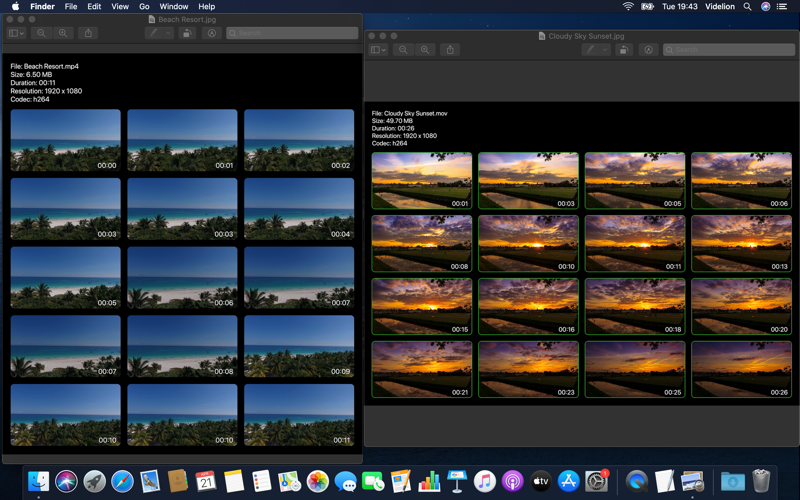Open sidebar view dropdown in Cloudy Sky Sunset

(378, 49)
